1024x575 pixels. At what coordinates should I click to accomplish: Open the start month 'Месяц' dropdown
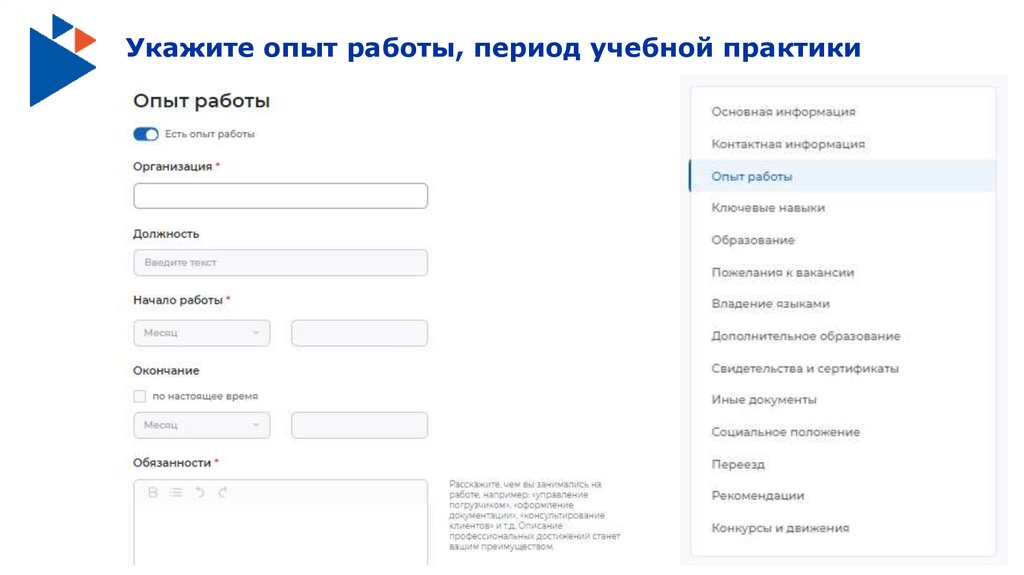201,333
